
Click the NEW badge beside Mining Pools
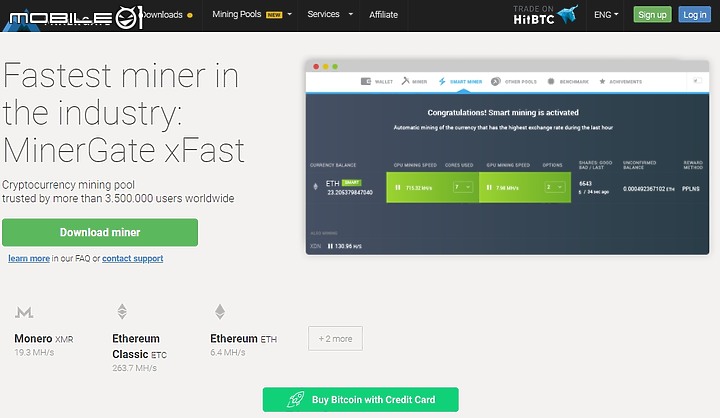(x=274, y=15)
